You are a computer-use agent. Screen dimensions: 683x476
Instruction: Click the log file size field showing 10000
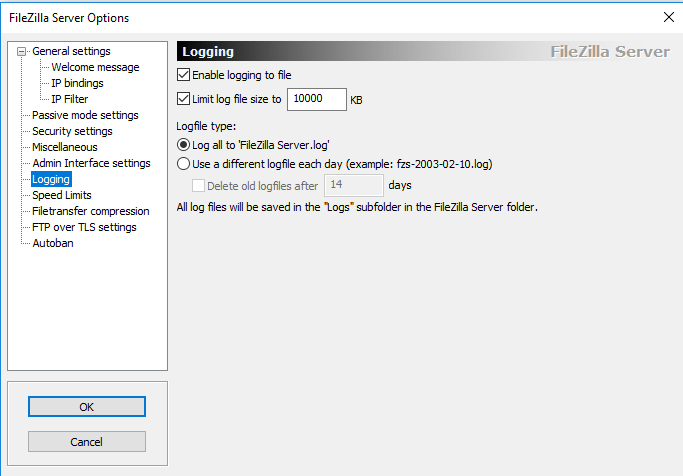317,99
